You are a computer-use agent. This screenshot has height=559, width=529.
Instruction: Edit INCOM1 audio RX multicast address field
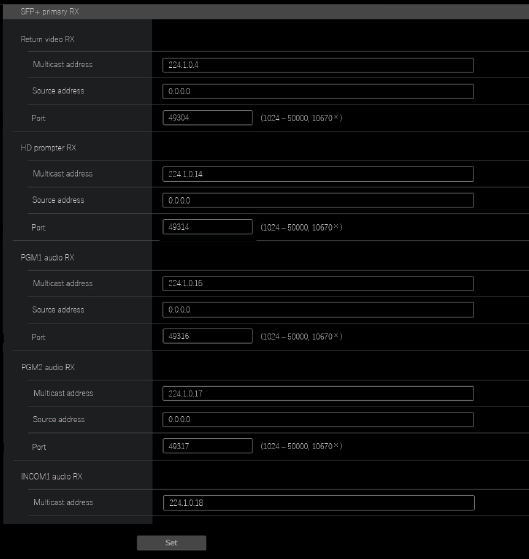tap(319, 503)
